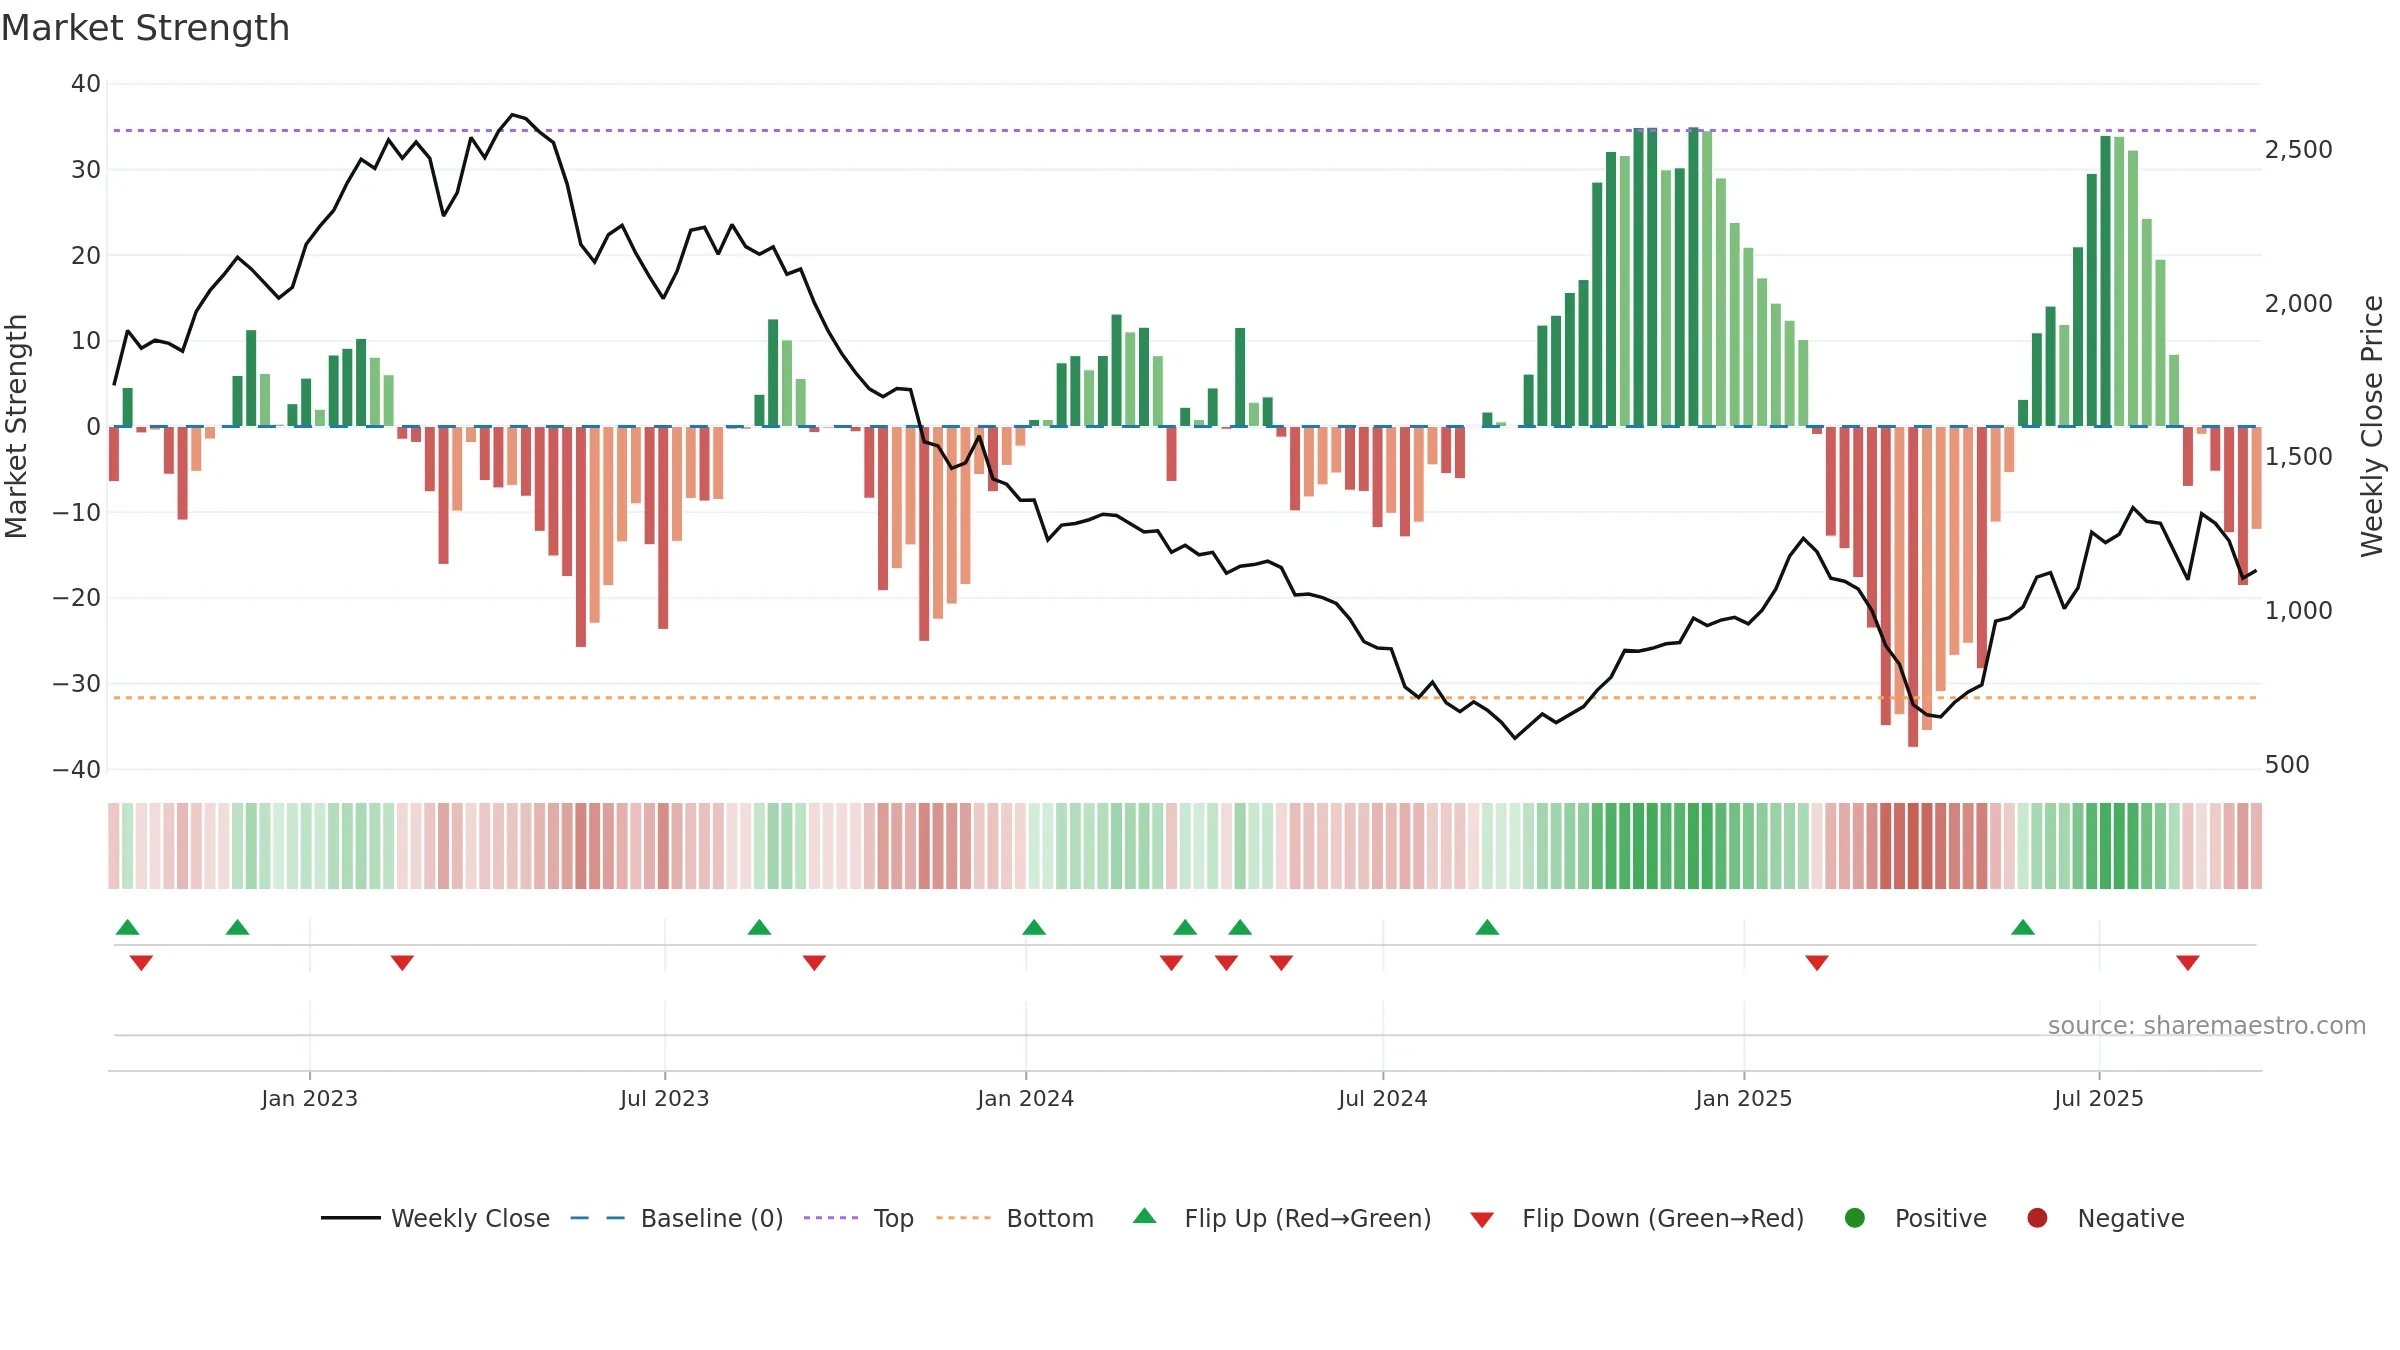Click the Jan 2025 axis label

(x=1744, y=1098)
